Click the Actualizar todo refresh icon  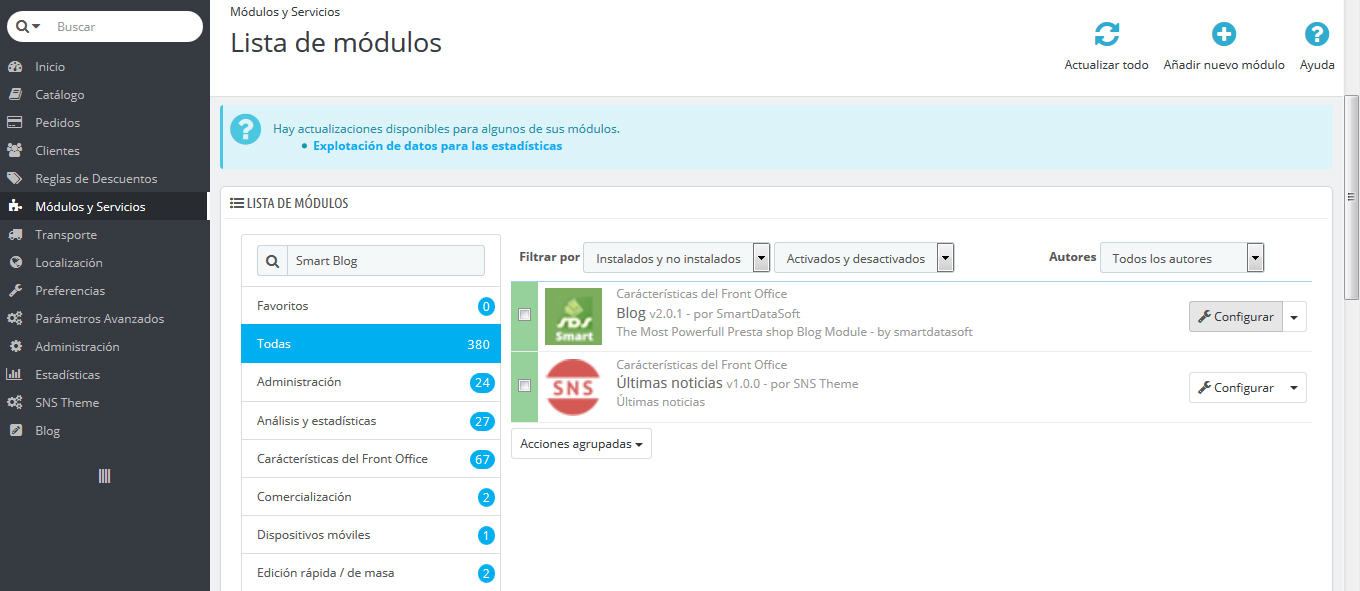1106,35
